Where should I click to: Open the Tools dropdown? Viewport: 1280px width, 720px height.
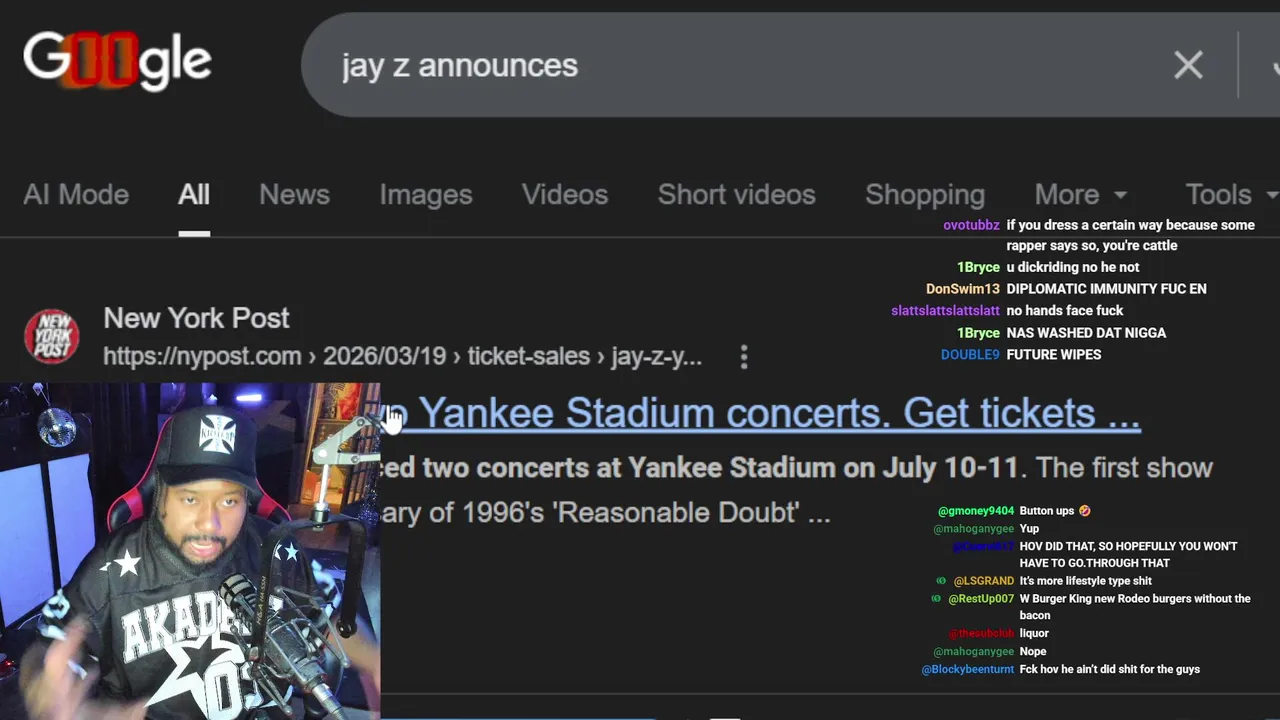click(1230, 194)
